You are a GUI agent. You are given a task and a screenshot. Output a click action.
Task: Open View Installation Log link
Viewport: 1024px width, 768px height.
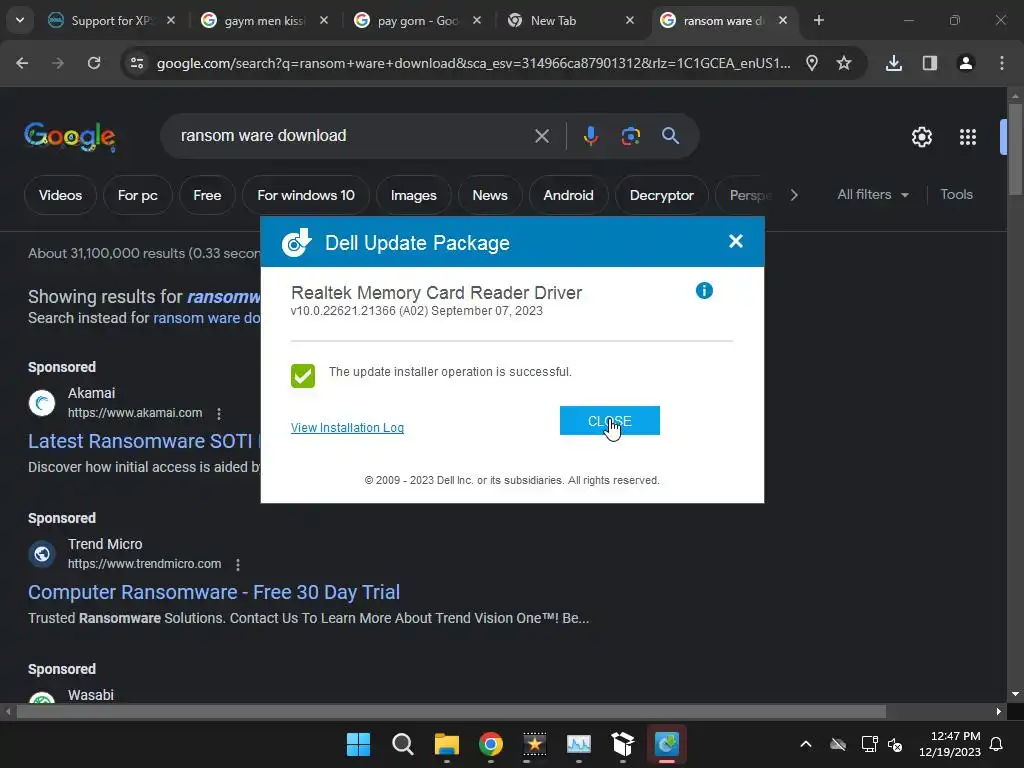coord(347,428)
